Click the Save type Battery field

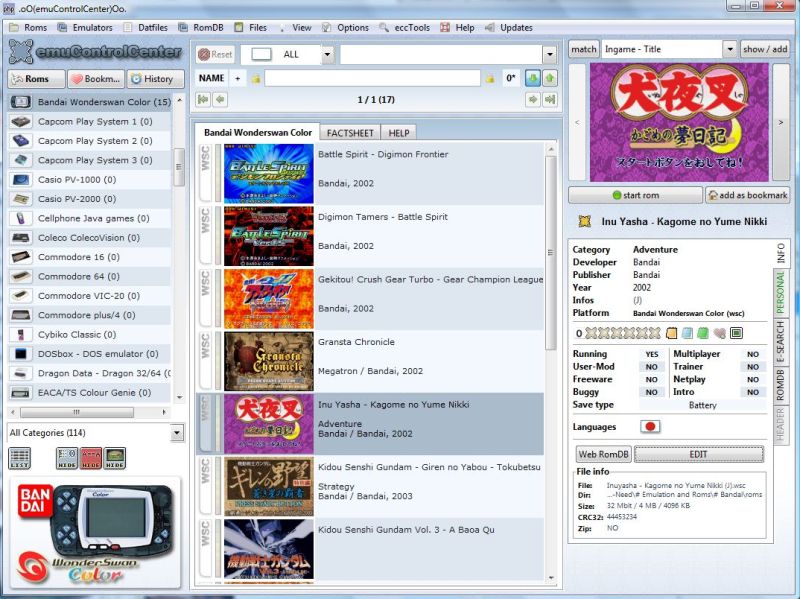click(703, 405)
